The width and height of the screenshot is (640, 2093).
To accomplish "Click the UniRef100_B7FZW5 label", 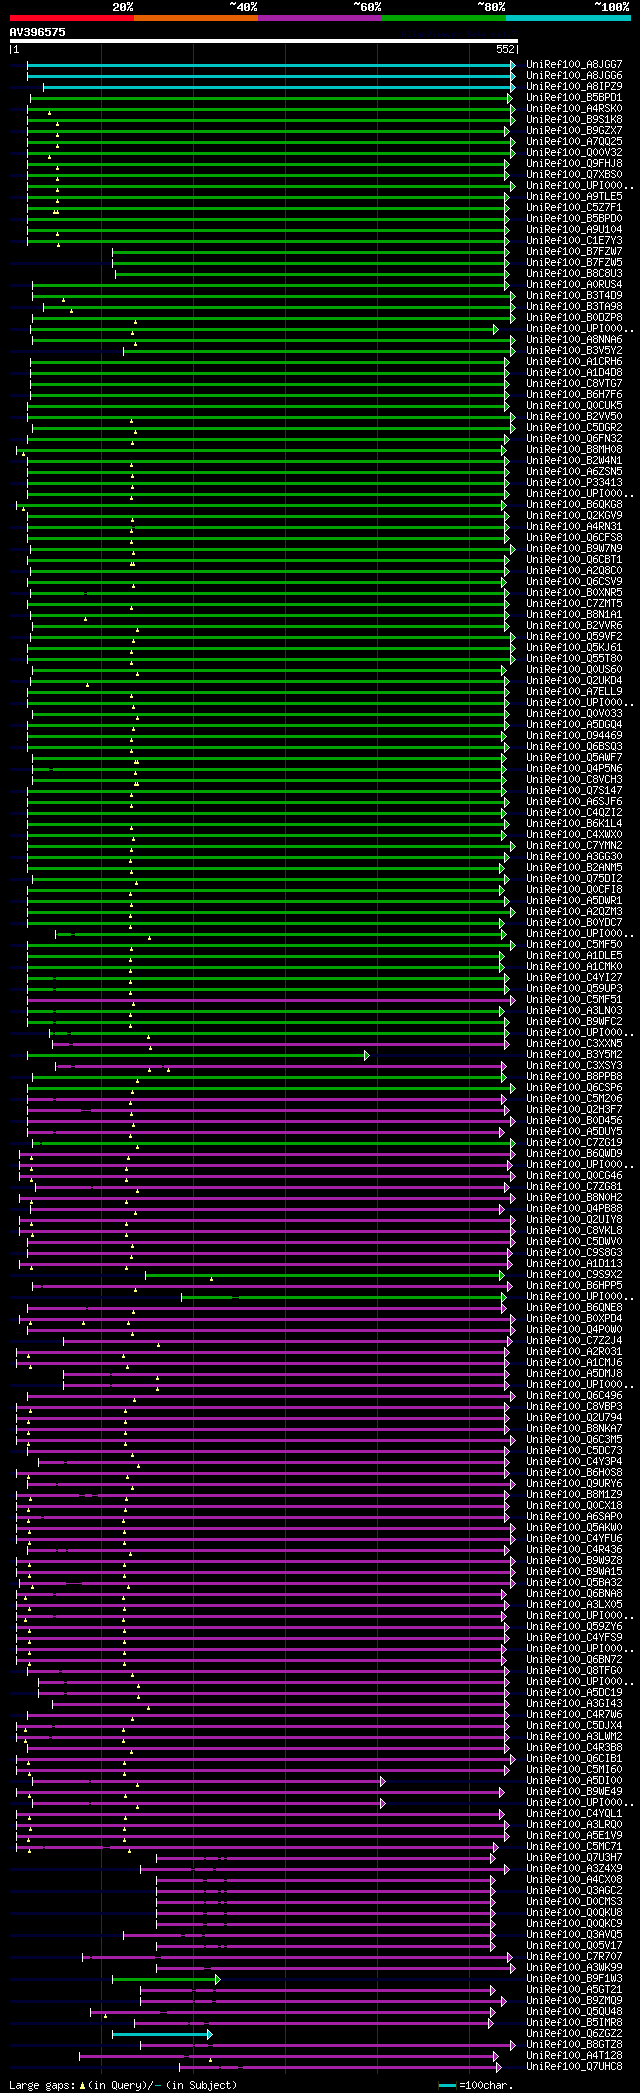I will [574, 263].
